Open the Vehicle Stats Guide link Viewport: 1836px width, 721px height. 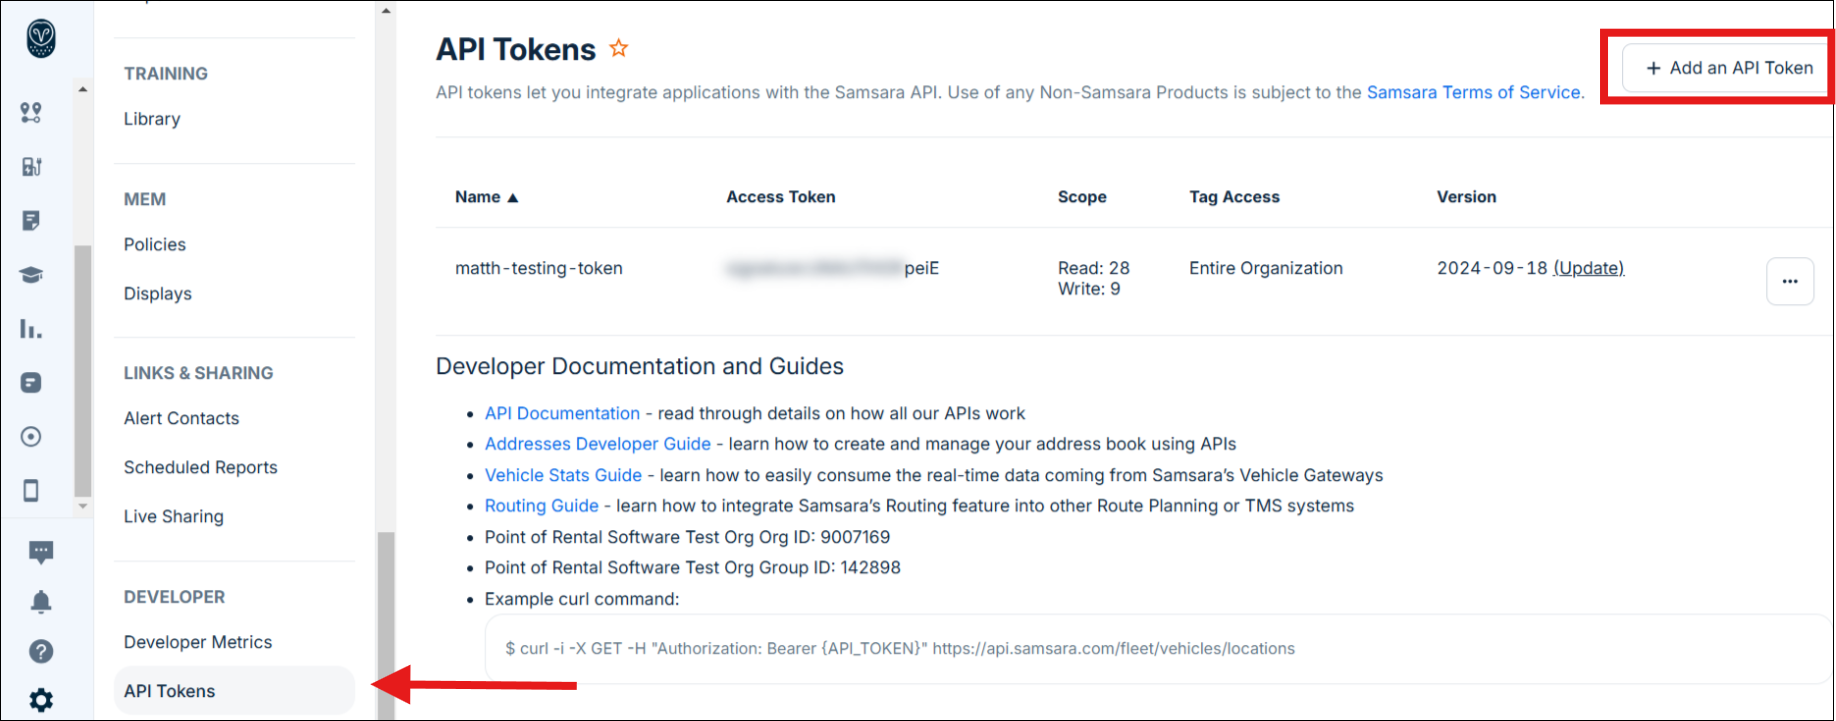563,475
